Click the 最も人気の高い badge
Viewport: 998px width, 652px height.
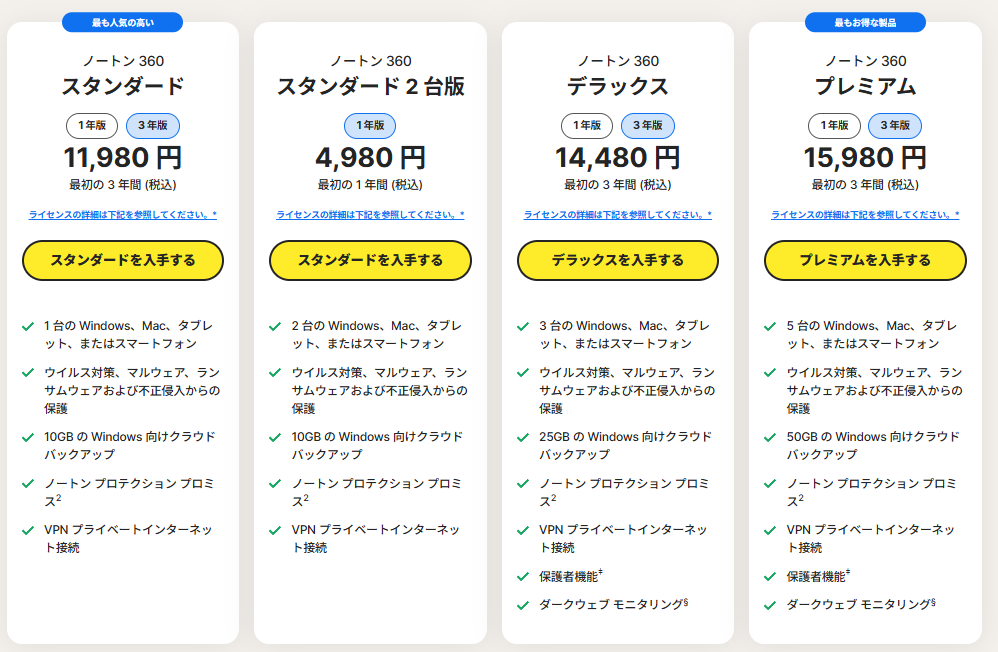point(122,22)
